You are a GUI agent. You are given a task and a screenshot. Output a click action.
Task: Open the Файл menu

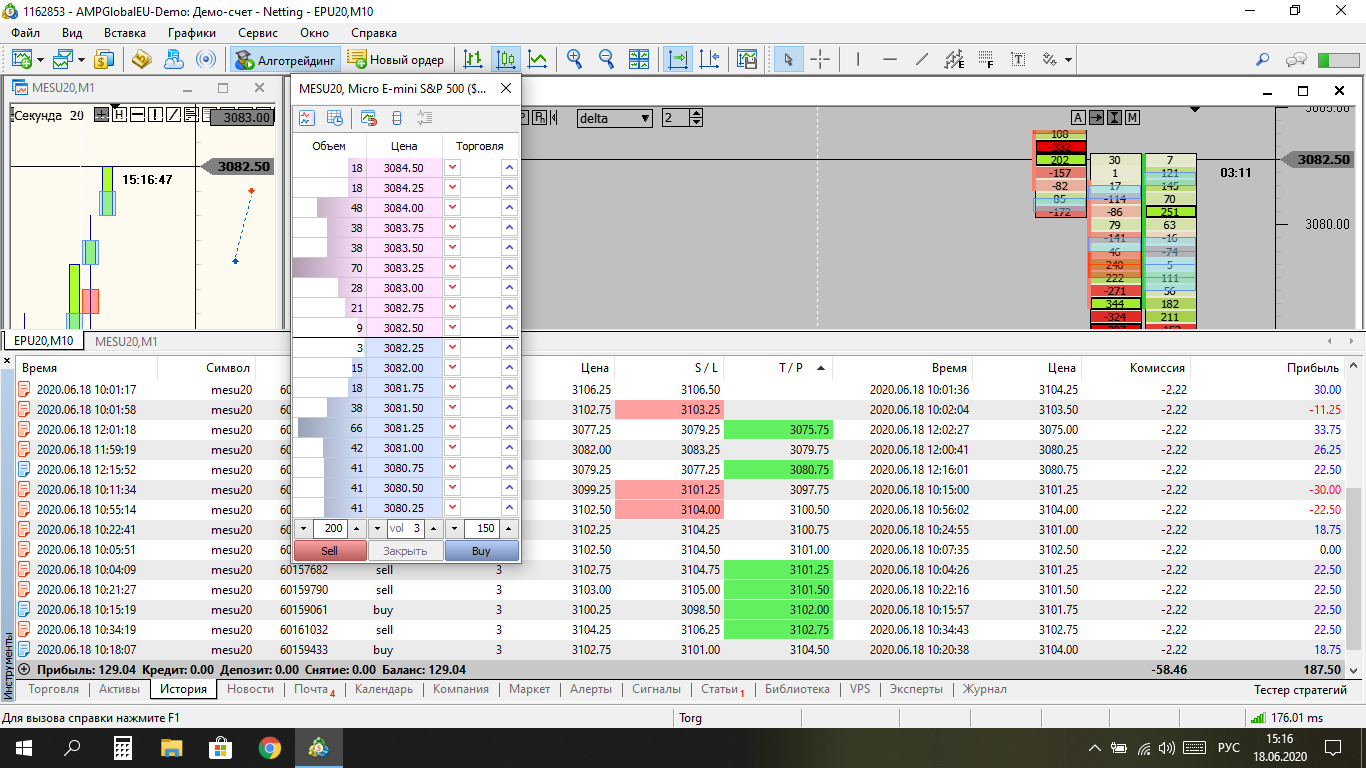[26, 33]
